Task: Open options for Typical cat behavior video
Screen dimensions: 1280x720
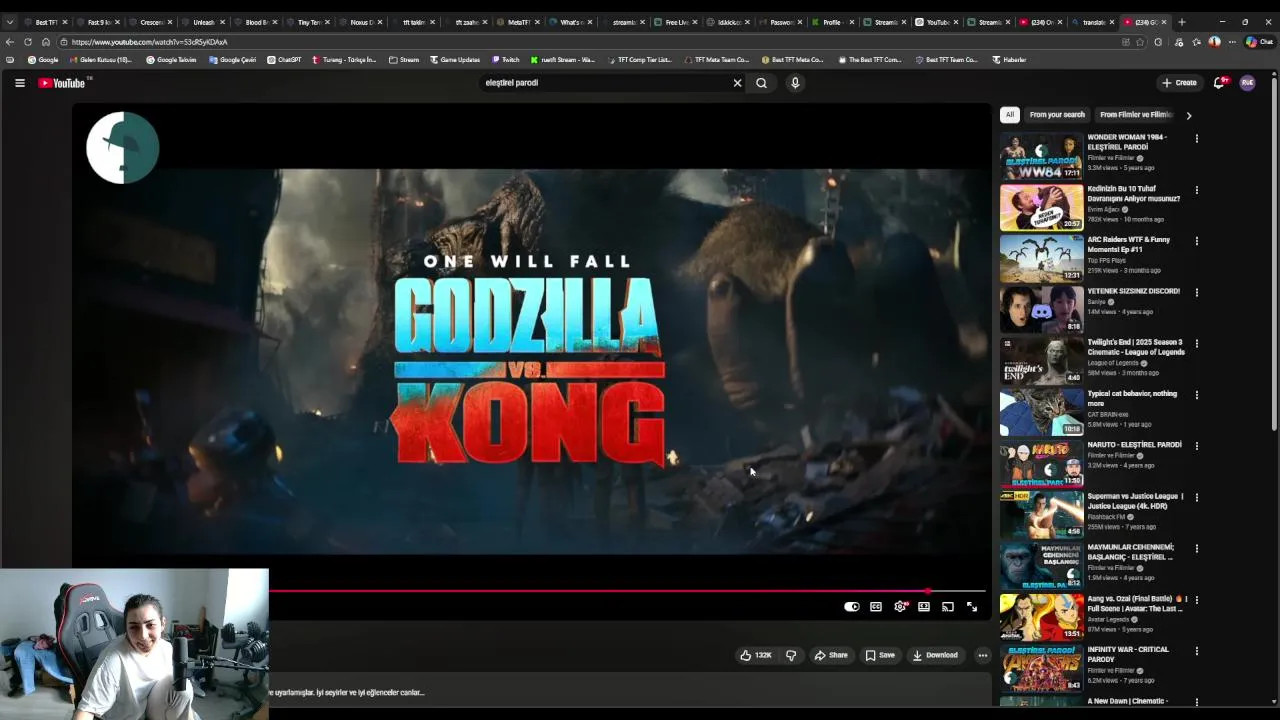Action: click(x=1196, y=394)
